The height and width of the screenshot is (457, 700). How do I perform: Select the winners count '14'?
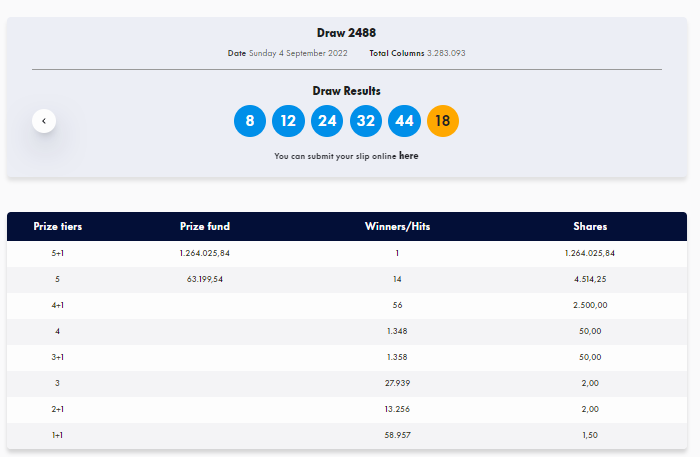pos(397,279)
